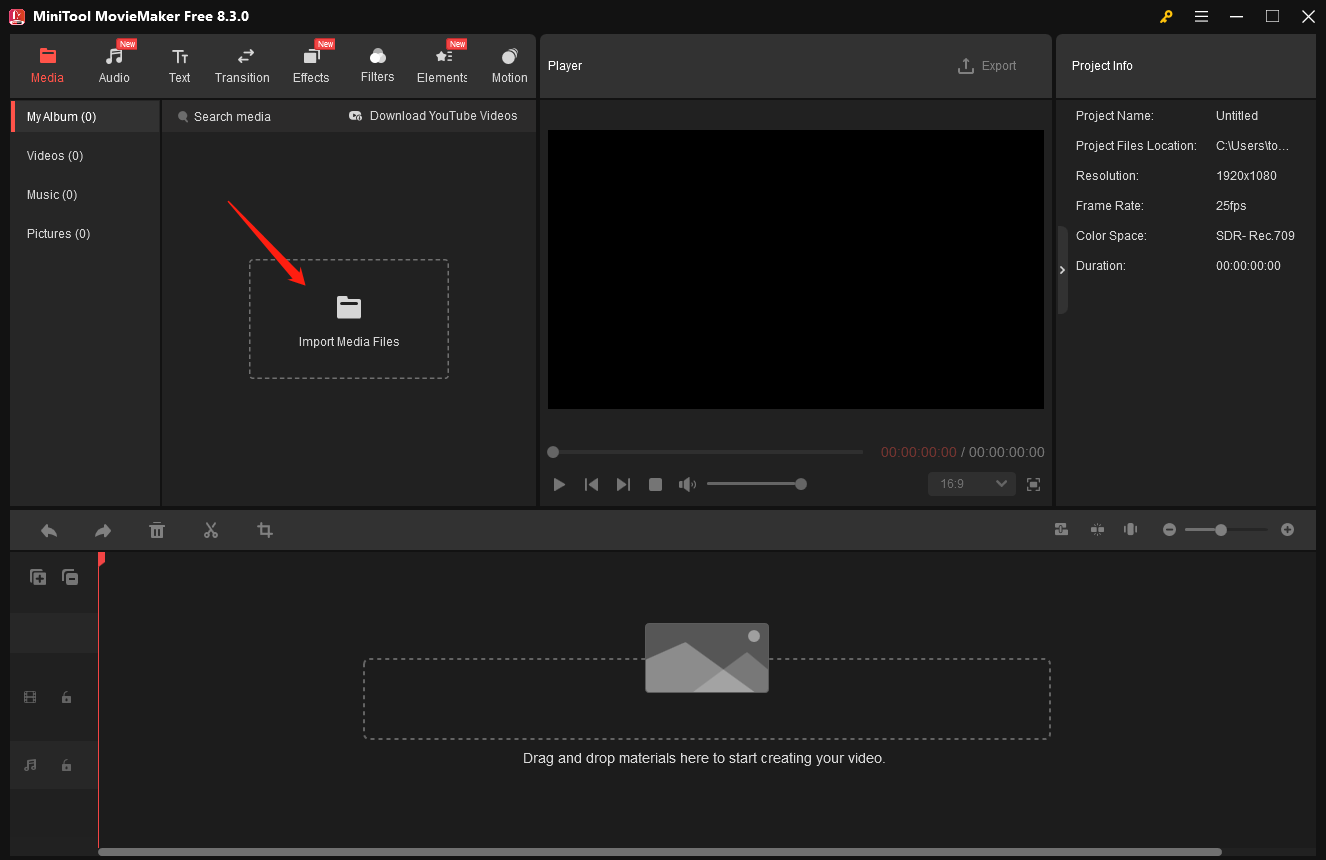Click the red timeline playhead marker
Viewport: 1326px width, 860px height.
coord(100,560)
